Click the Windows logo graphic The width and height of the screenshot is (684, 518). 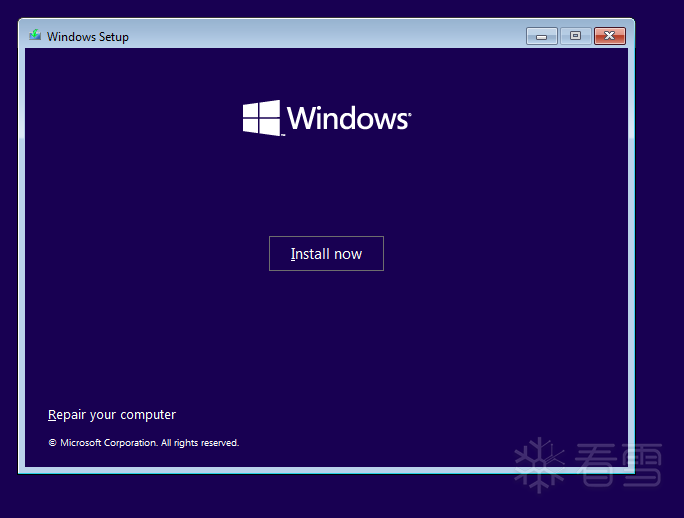(327, 118)
